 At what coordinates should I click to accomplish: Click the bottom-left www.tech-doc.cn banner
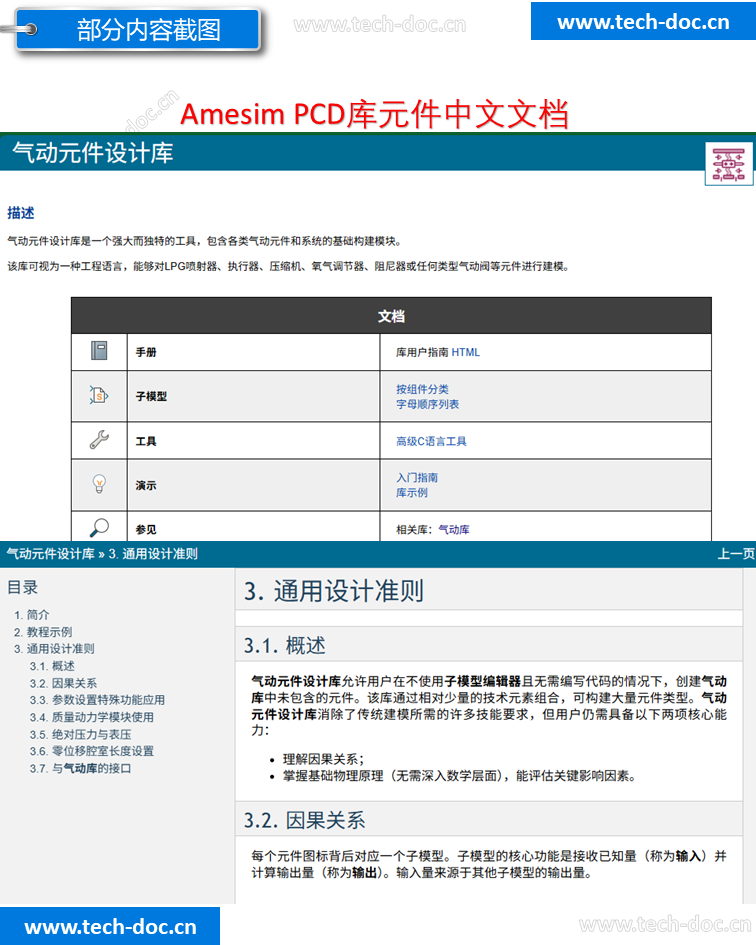pyautogui.click(x=110, y=926)
